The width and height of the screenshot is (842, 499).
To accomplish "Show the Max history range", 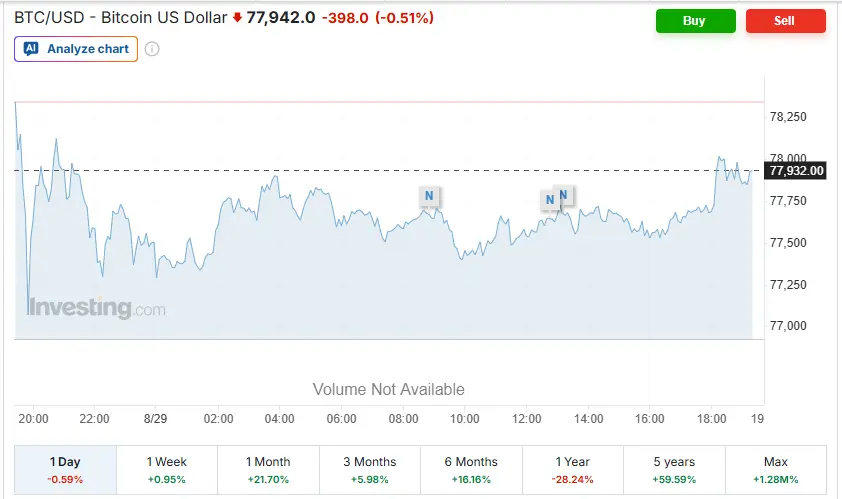I will tap(775, 469).
